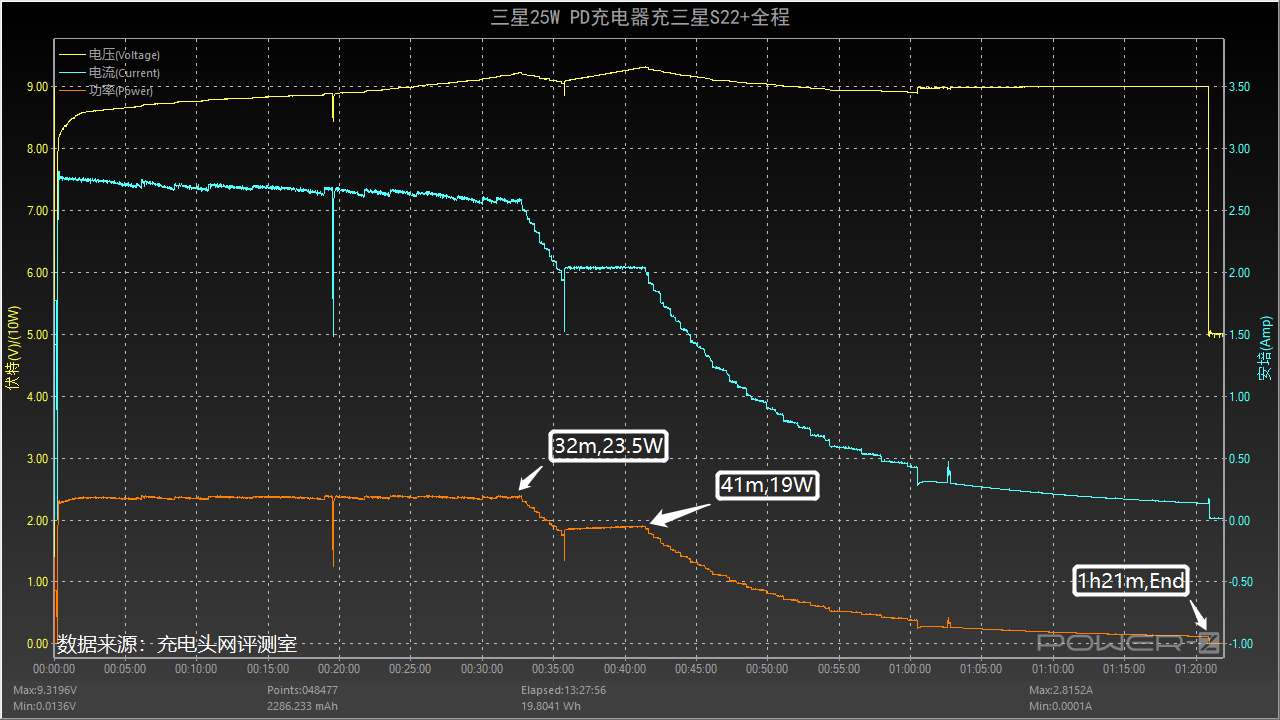The height and width of the screenshot is (720, 1280).
Task: Click the 00:50:00 time axis label
Action: [767, 669]
